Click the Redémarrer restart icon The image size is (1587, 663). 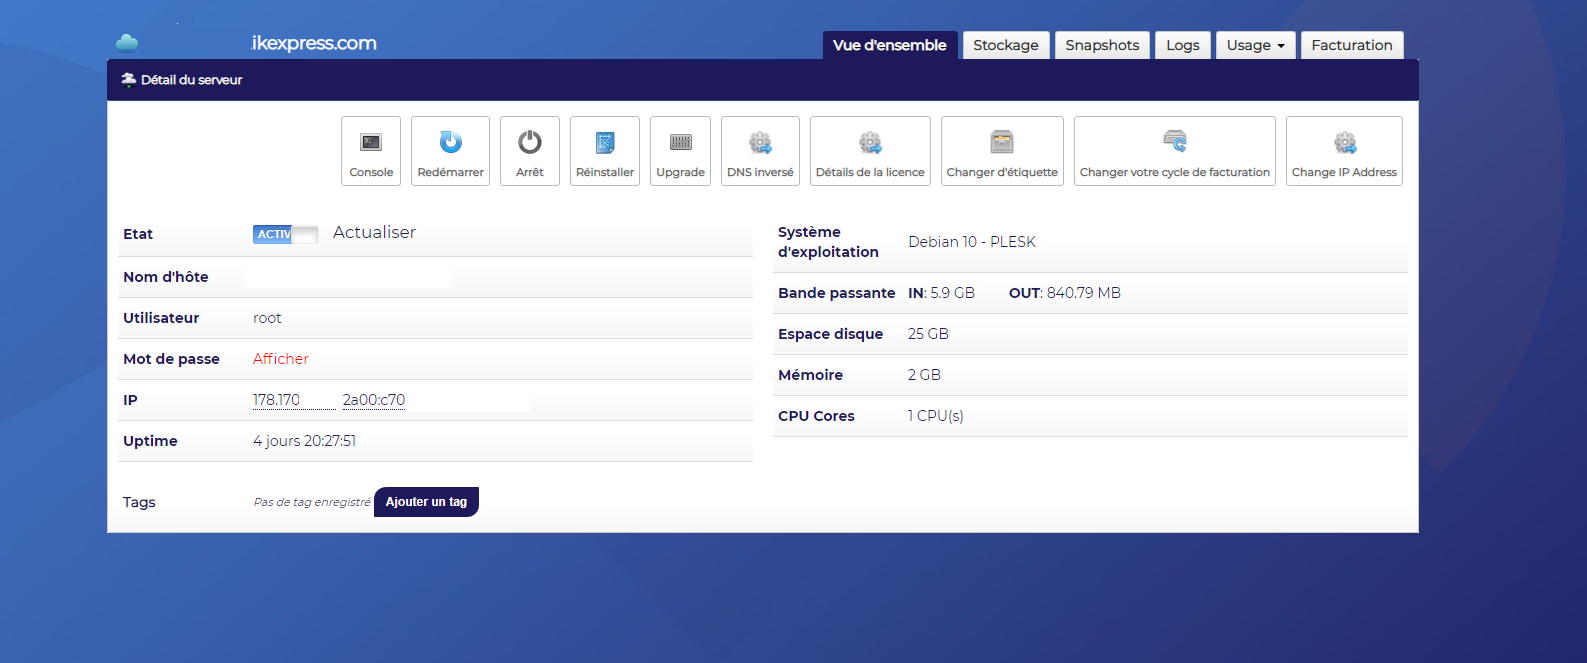click(450, 151)
